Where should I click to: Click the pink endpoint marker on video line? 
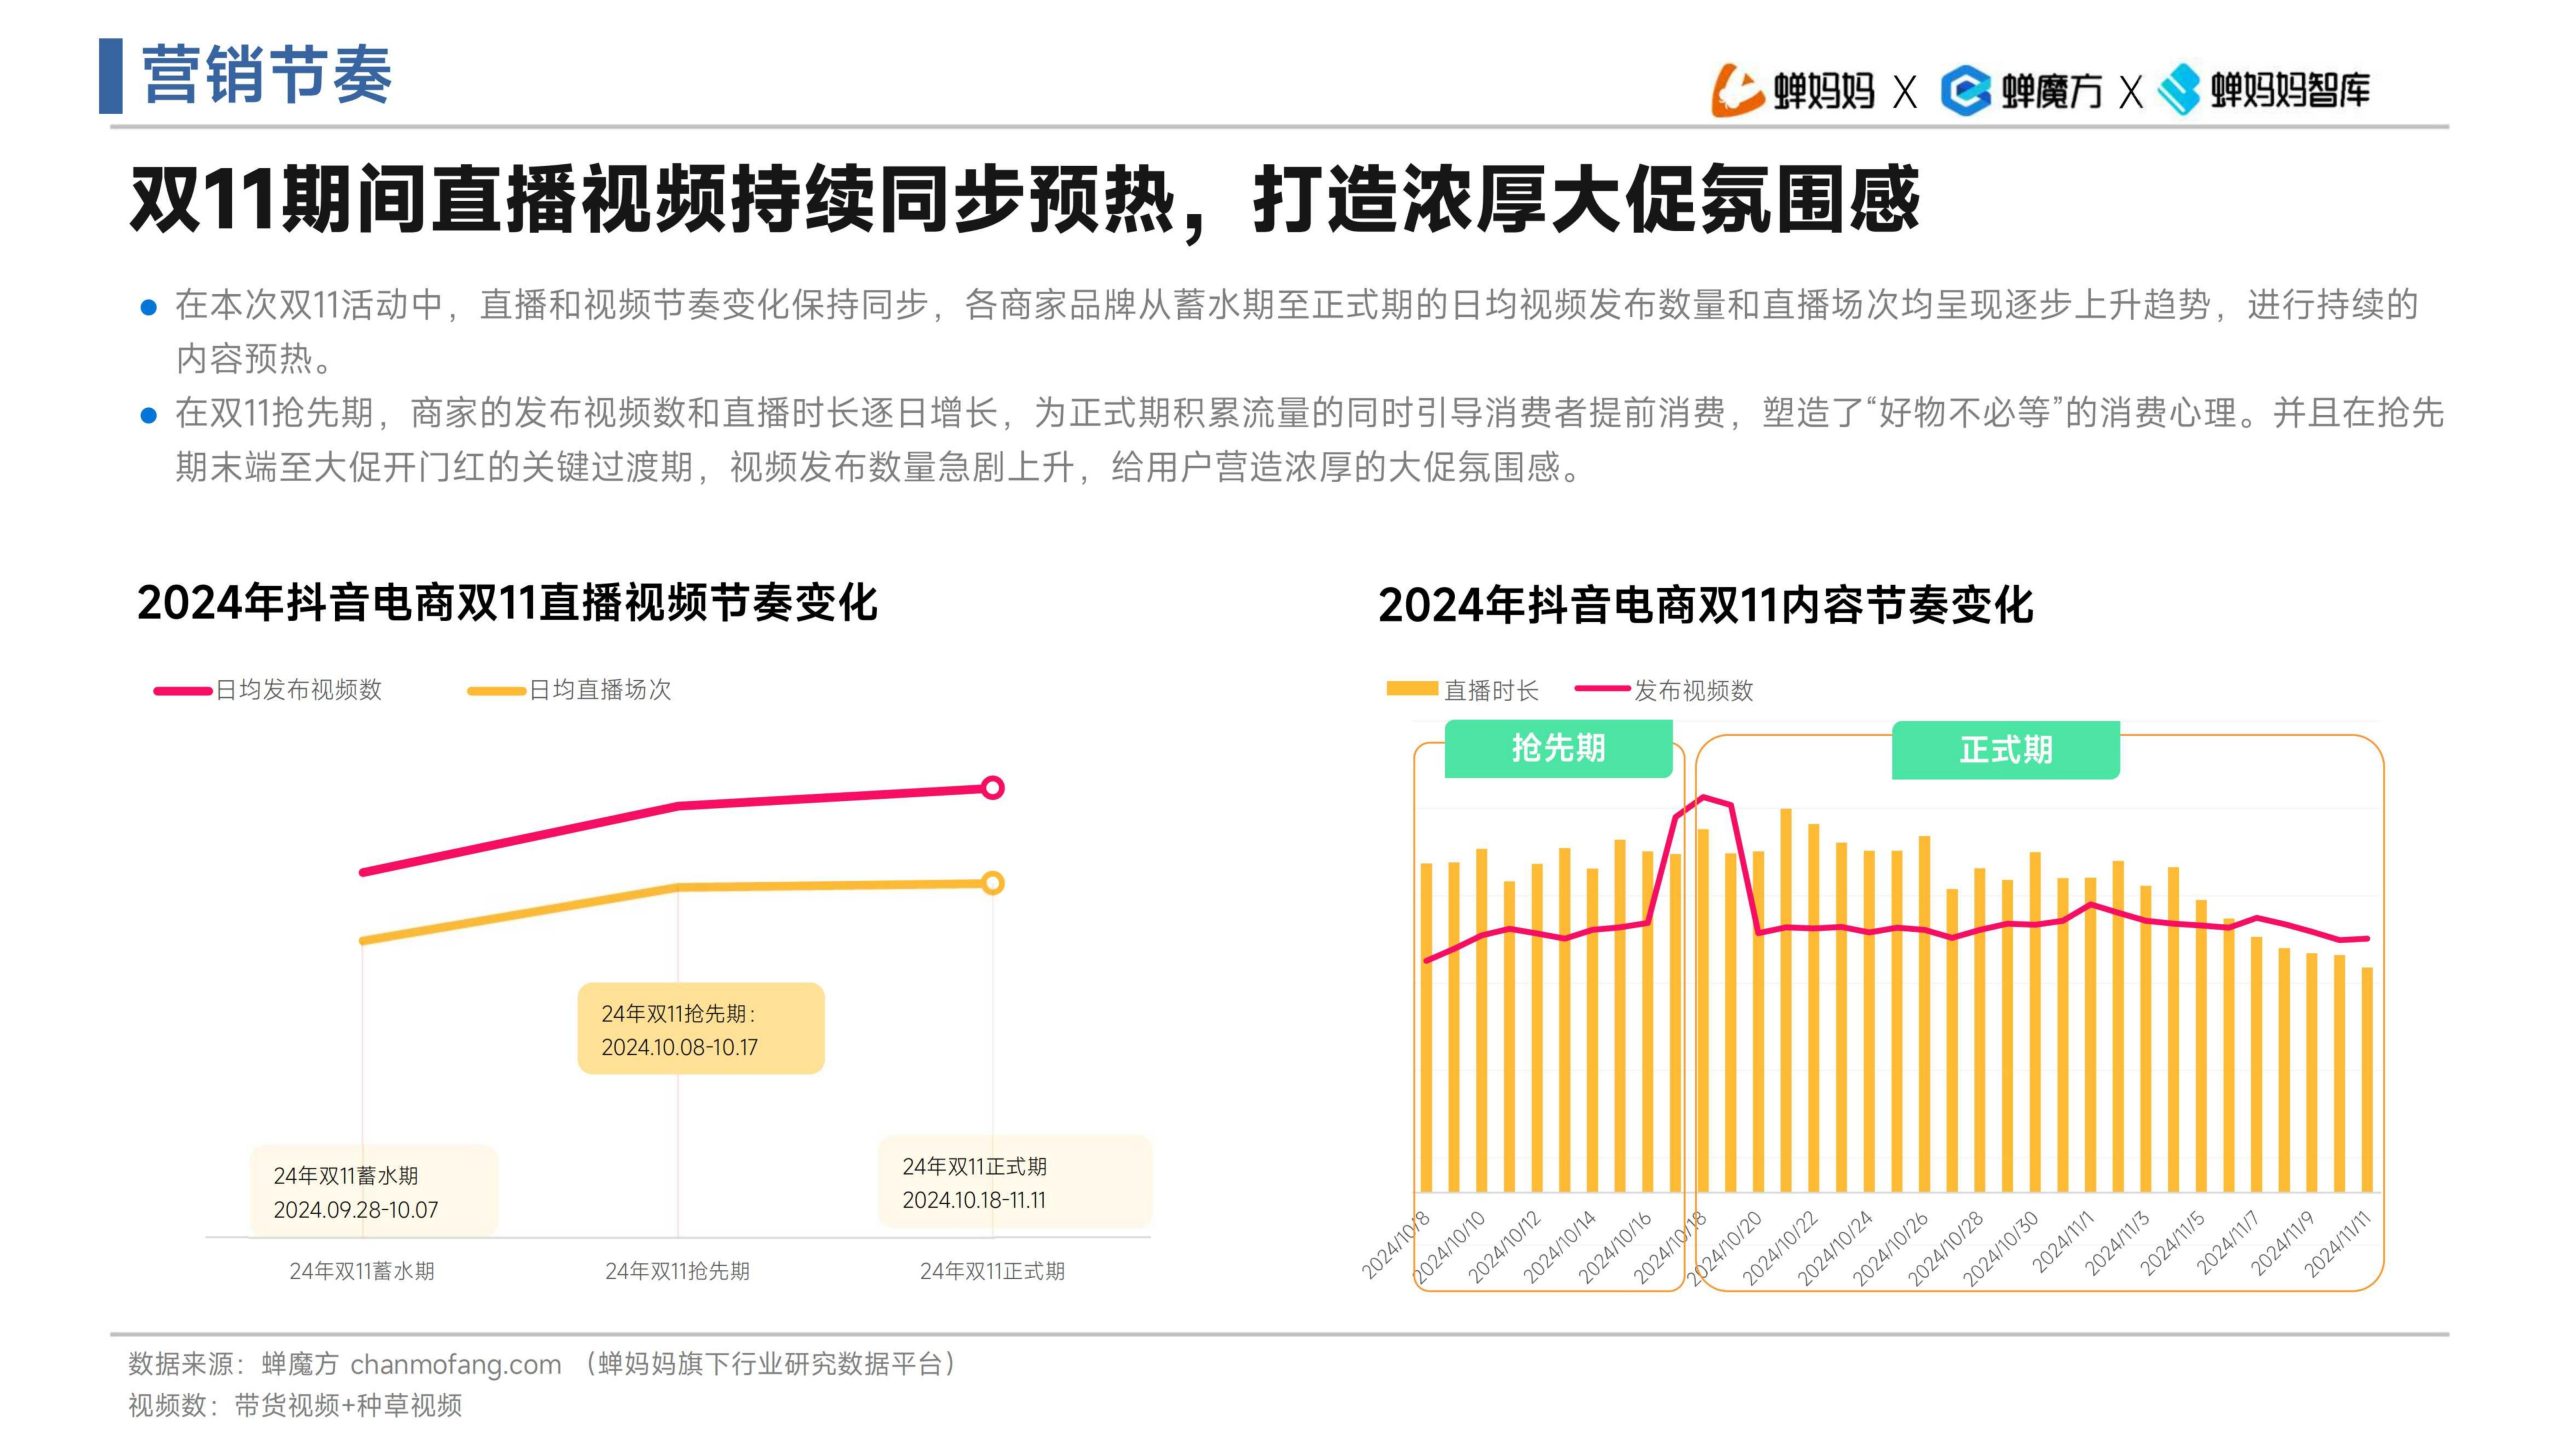tap(992, 788)
